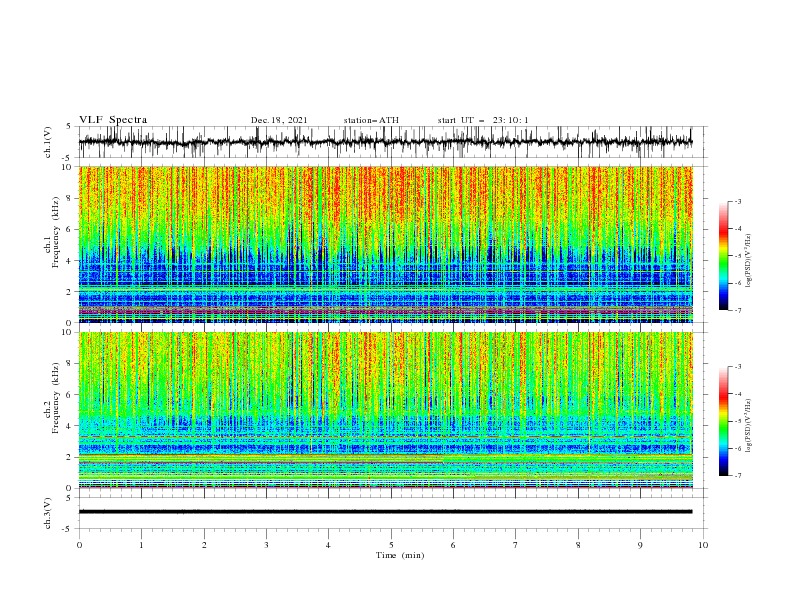
Task: Click the "ch.1(V)" waveform axis label
Action: pyautogui.click(x=48, y=142)
